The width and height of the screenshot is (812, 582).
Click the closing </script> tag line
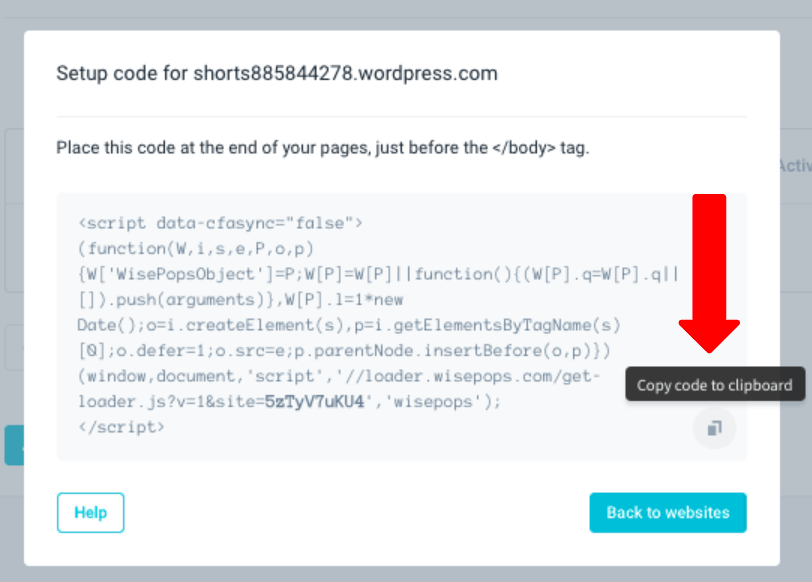tap(121, 426)
